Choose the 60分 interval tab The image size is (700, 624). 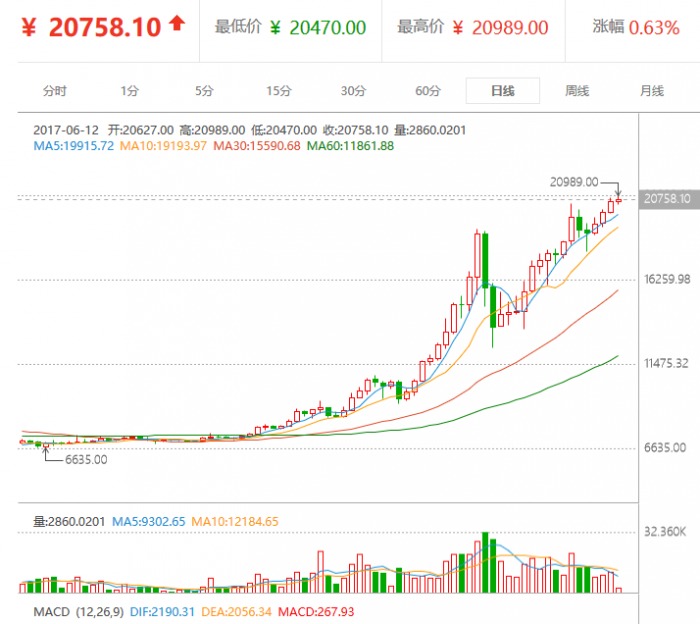[x=428, y=91]
